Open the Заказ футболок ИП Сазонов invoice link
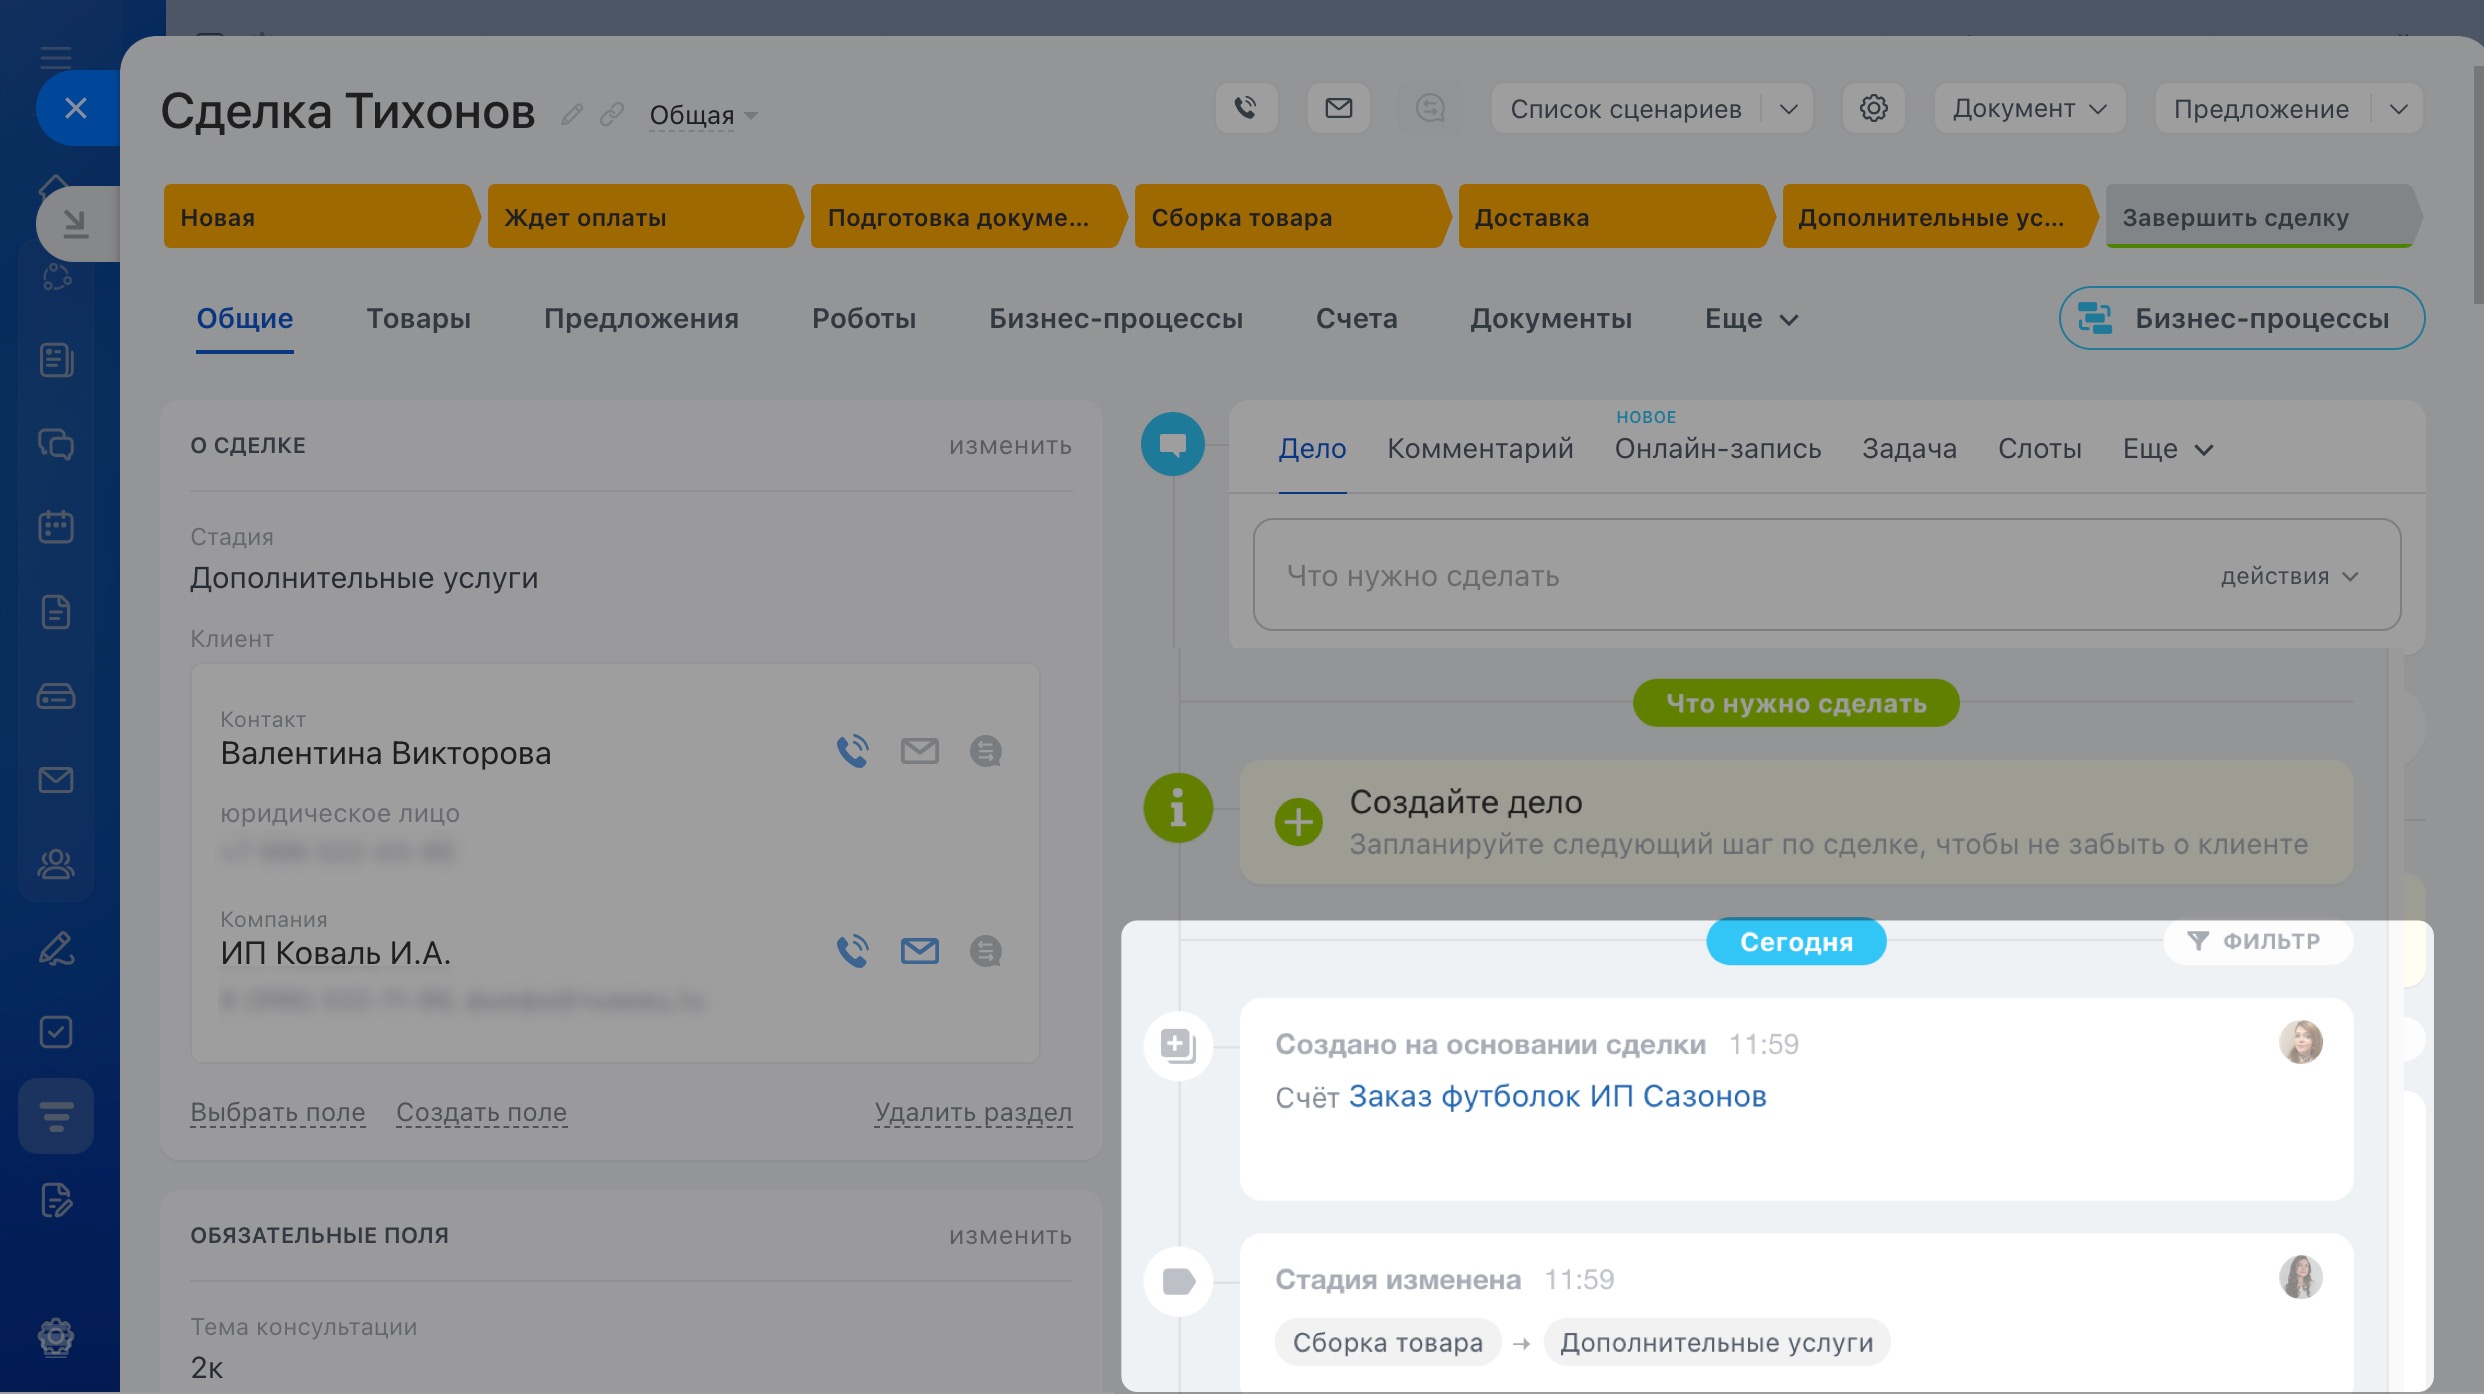 pyautogui.click(x=1557, y=1097)
